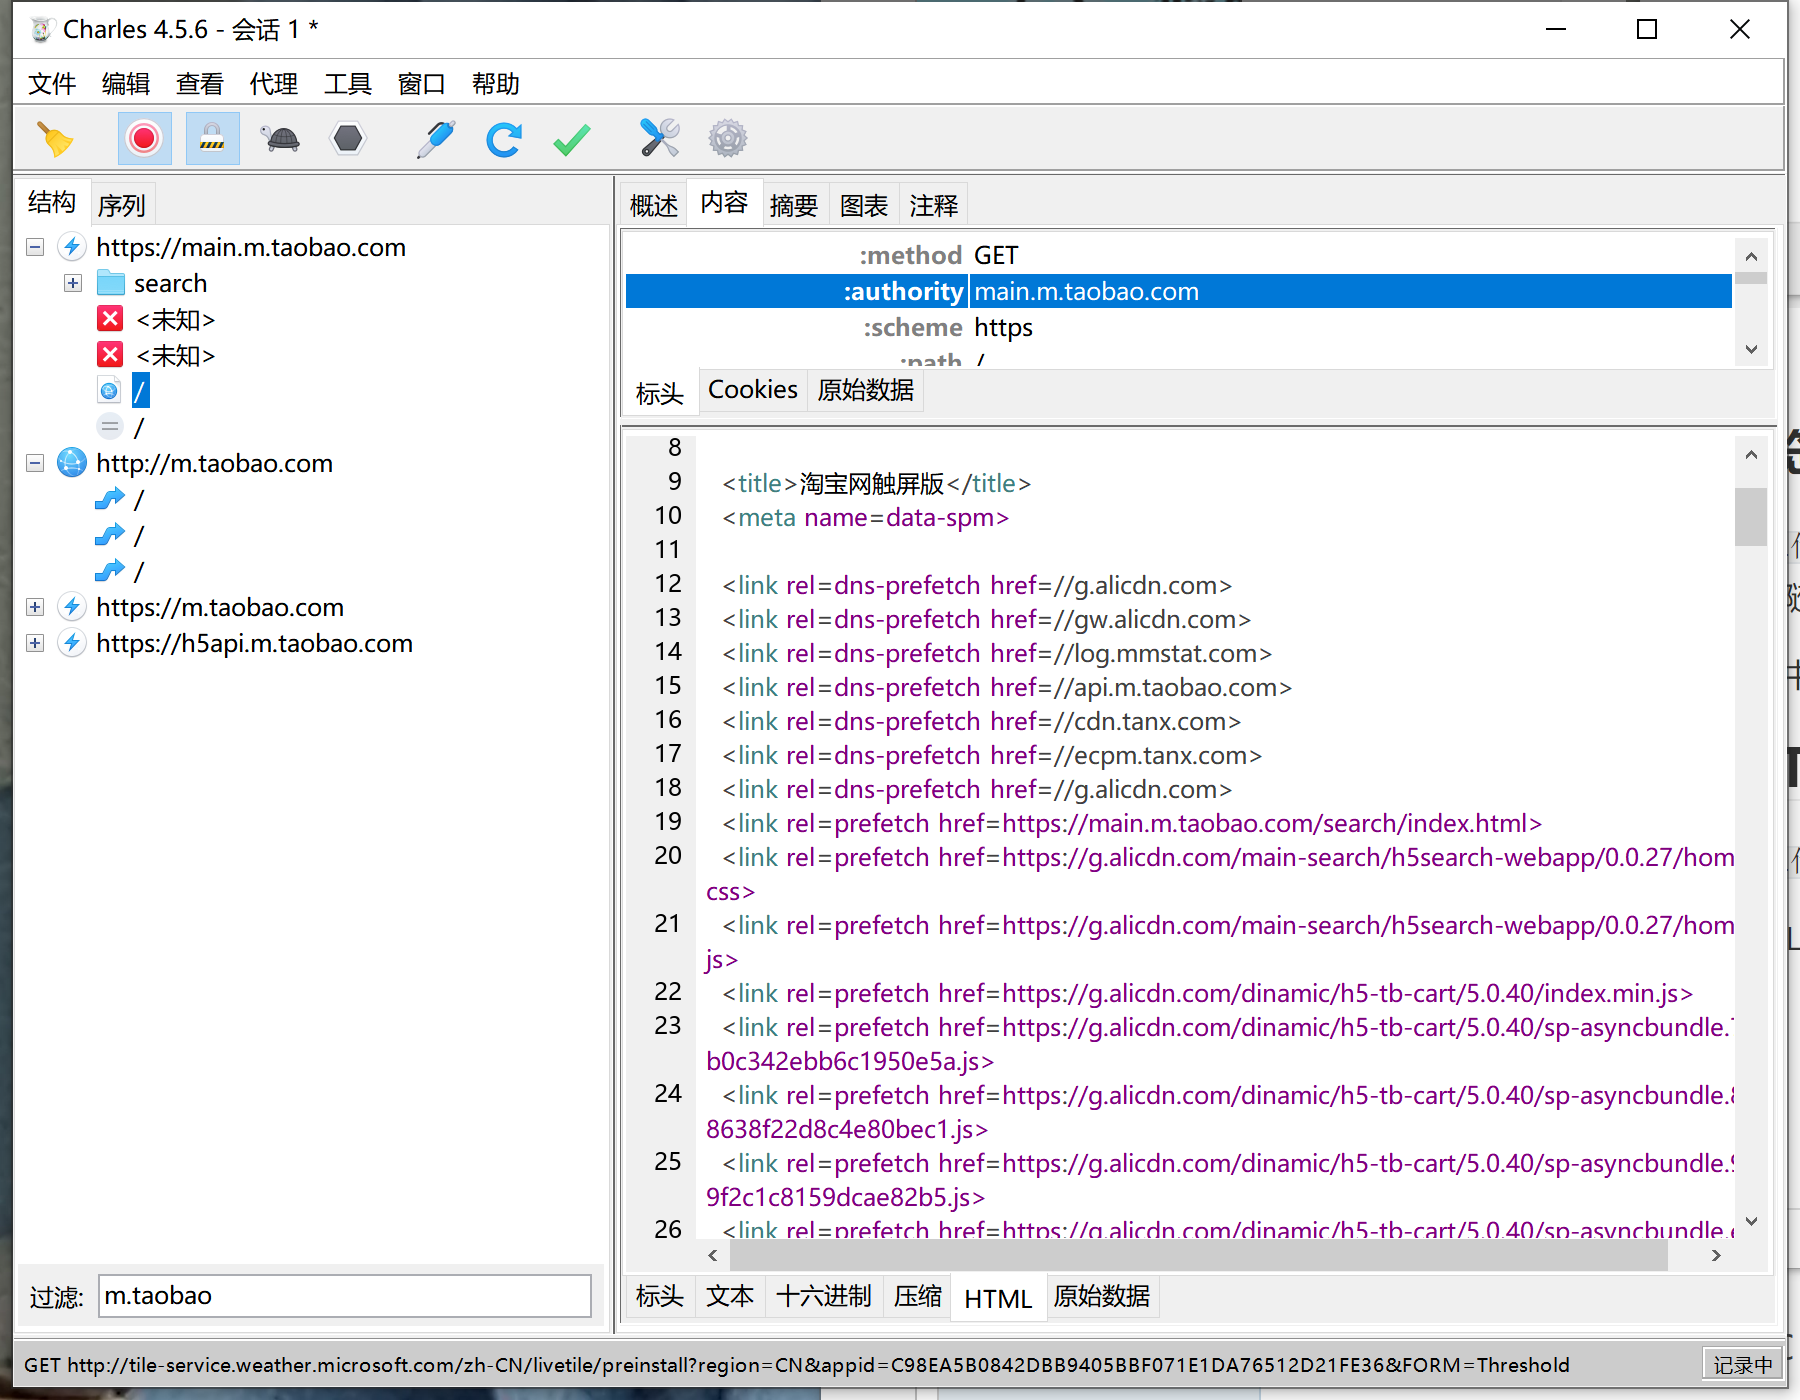The image size is (1800, 1400).
Task: Clear session with the broom icon
Action: click(x=55, y=138)
